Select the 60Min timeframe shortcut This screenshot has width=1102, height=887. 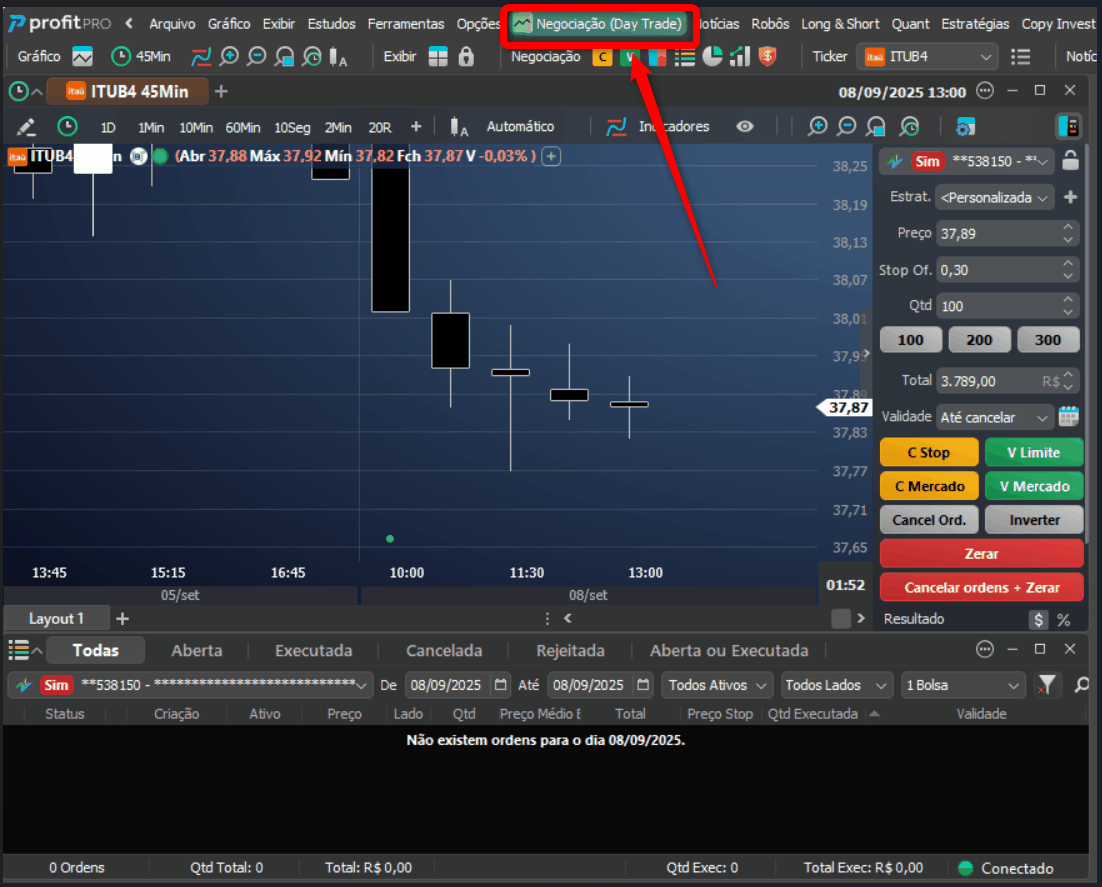click(242, 128)
